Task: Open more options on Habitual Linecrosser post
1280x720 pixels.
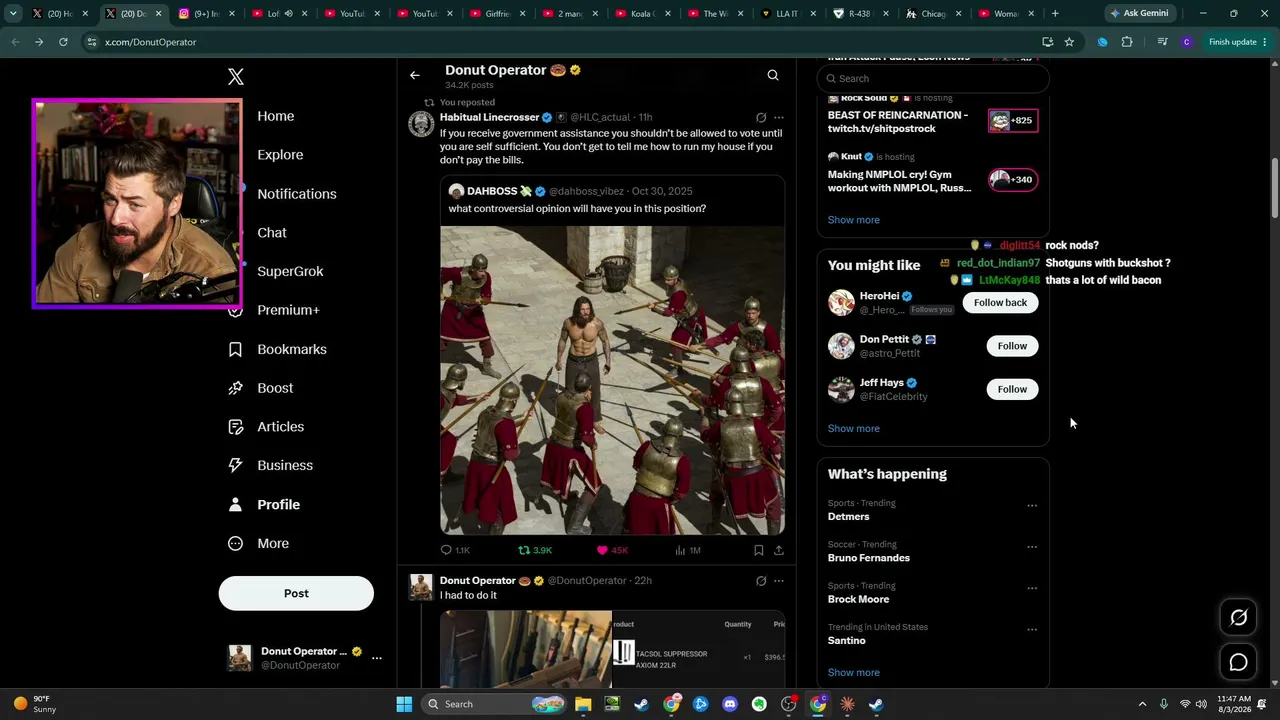Action: [x=779, y=118]
